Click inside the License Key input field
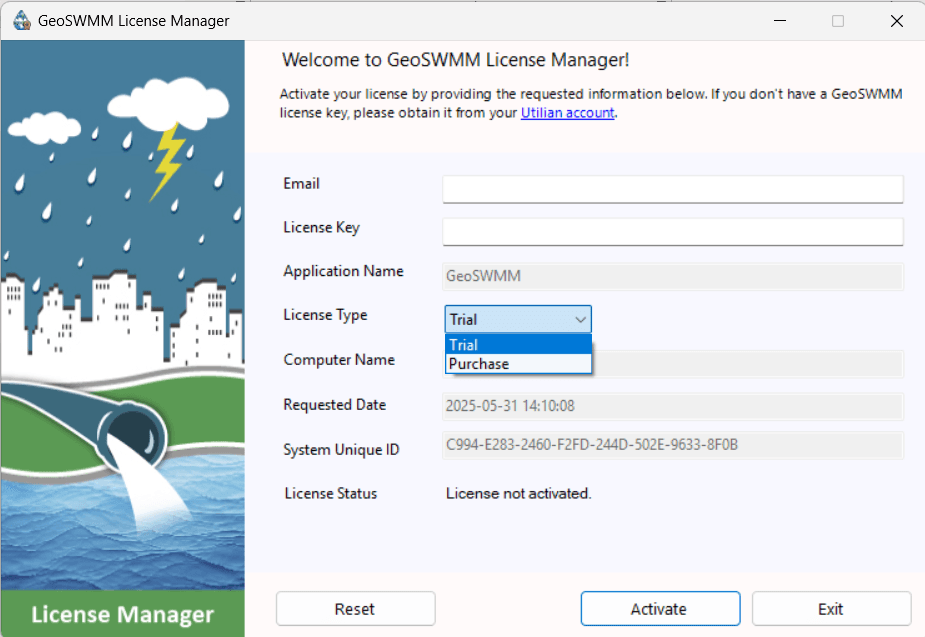Screen dimensions: 925x637 pyautogui.click(x=672, y=232)
